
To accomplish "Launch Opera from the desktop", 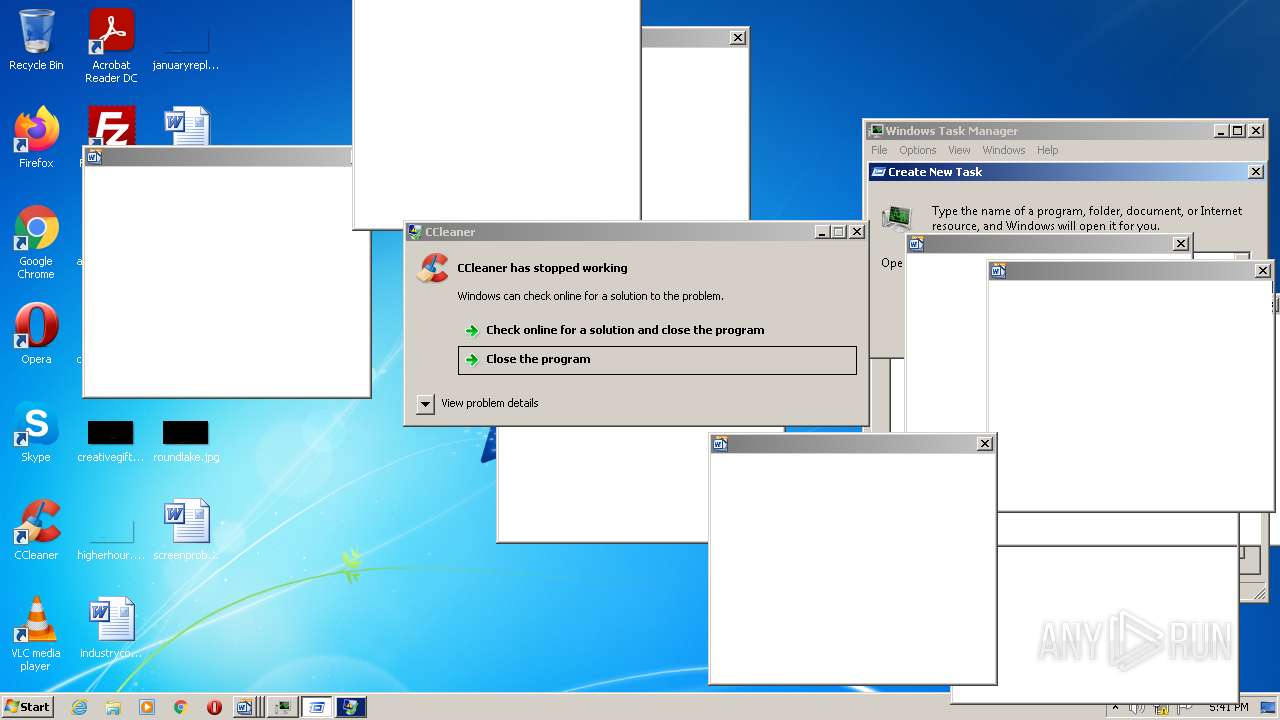I will coord(36,334).
